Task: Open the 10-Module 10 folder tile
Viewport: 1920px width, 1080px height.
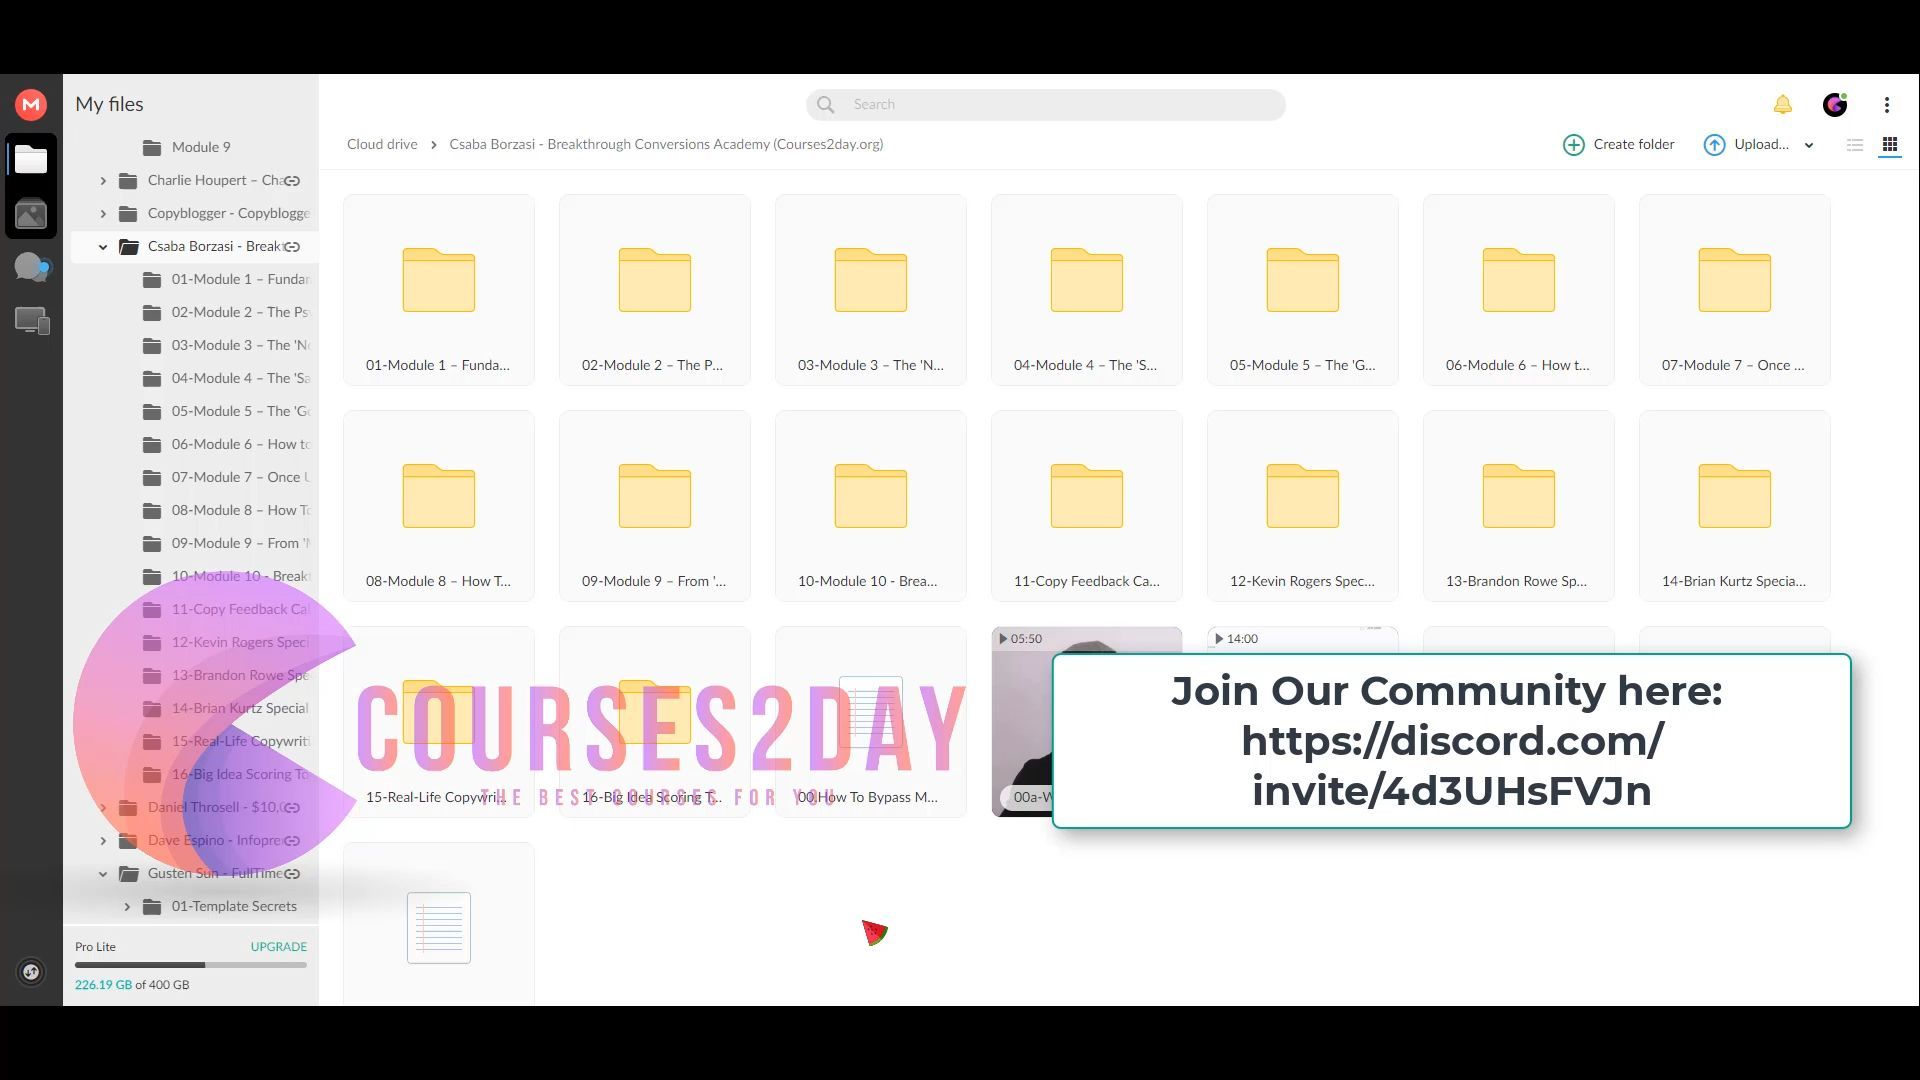Action: coord(871,506)
